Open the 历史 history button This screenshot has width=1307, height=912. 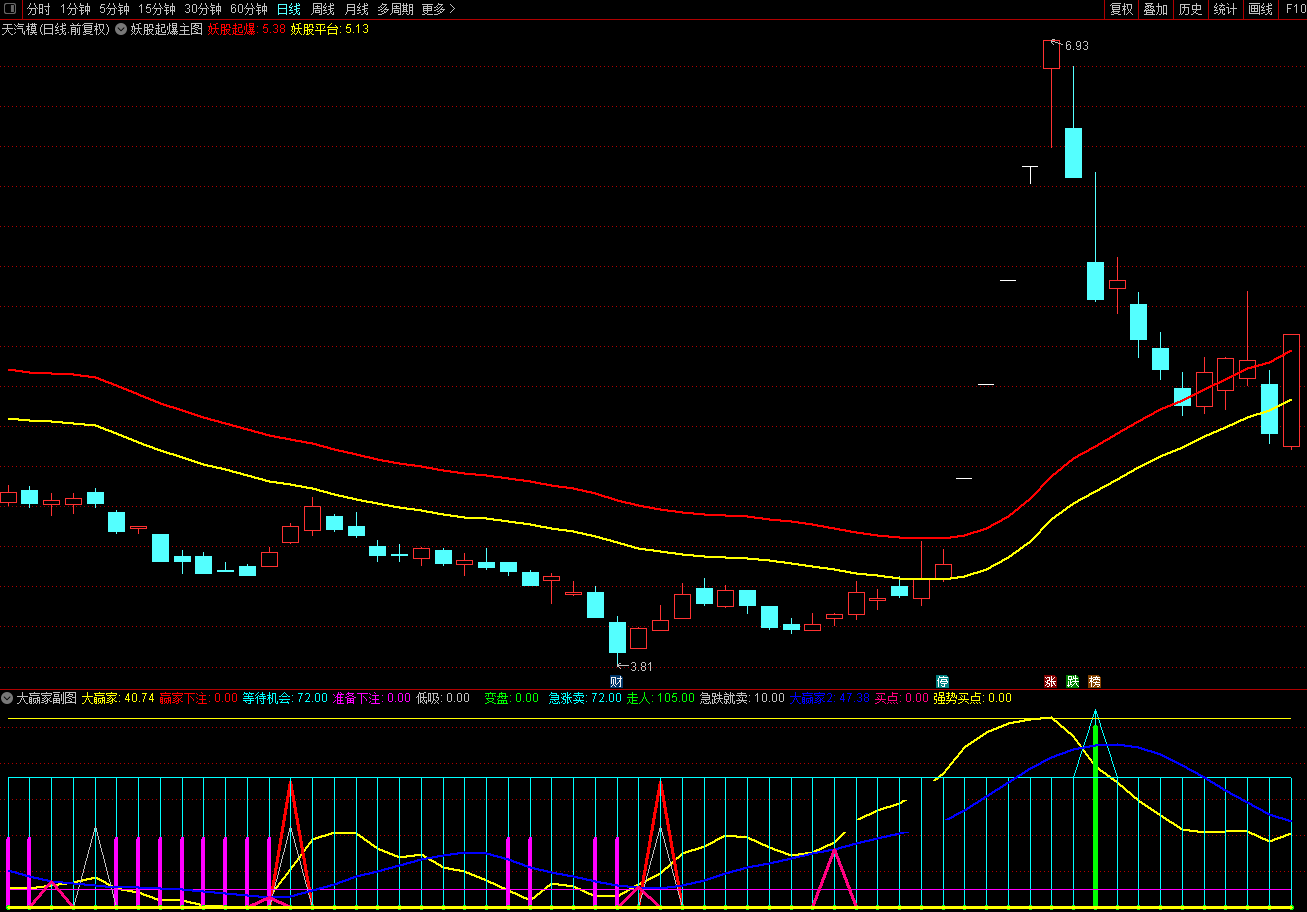coord(1190,9)
